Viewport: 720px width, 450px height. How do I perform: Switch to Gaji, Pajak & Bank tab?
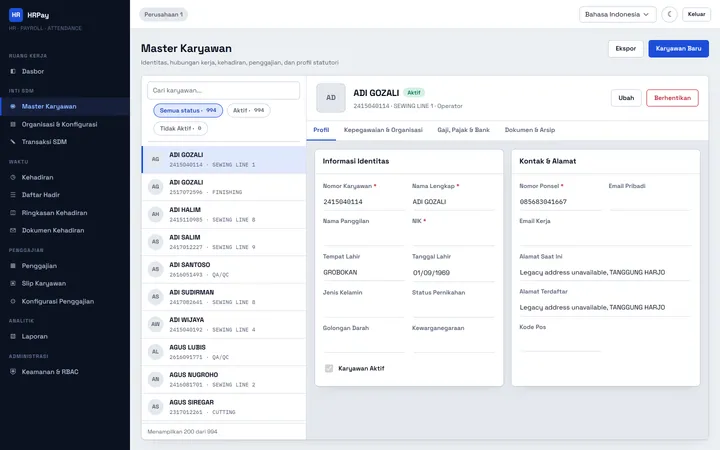tap(463, 130)
